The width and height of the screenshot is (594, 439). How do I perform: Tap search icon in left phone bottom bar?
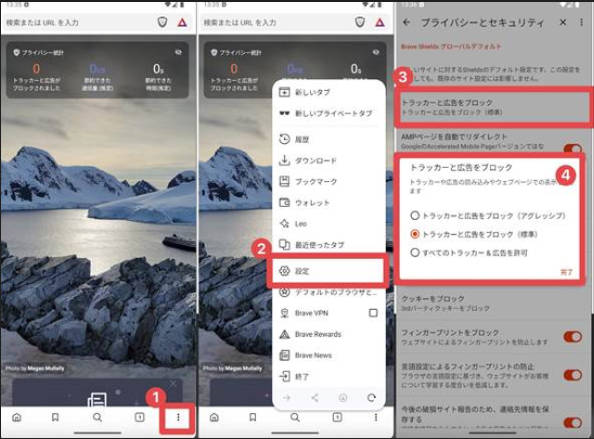click(x=97, y=417)
